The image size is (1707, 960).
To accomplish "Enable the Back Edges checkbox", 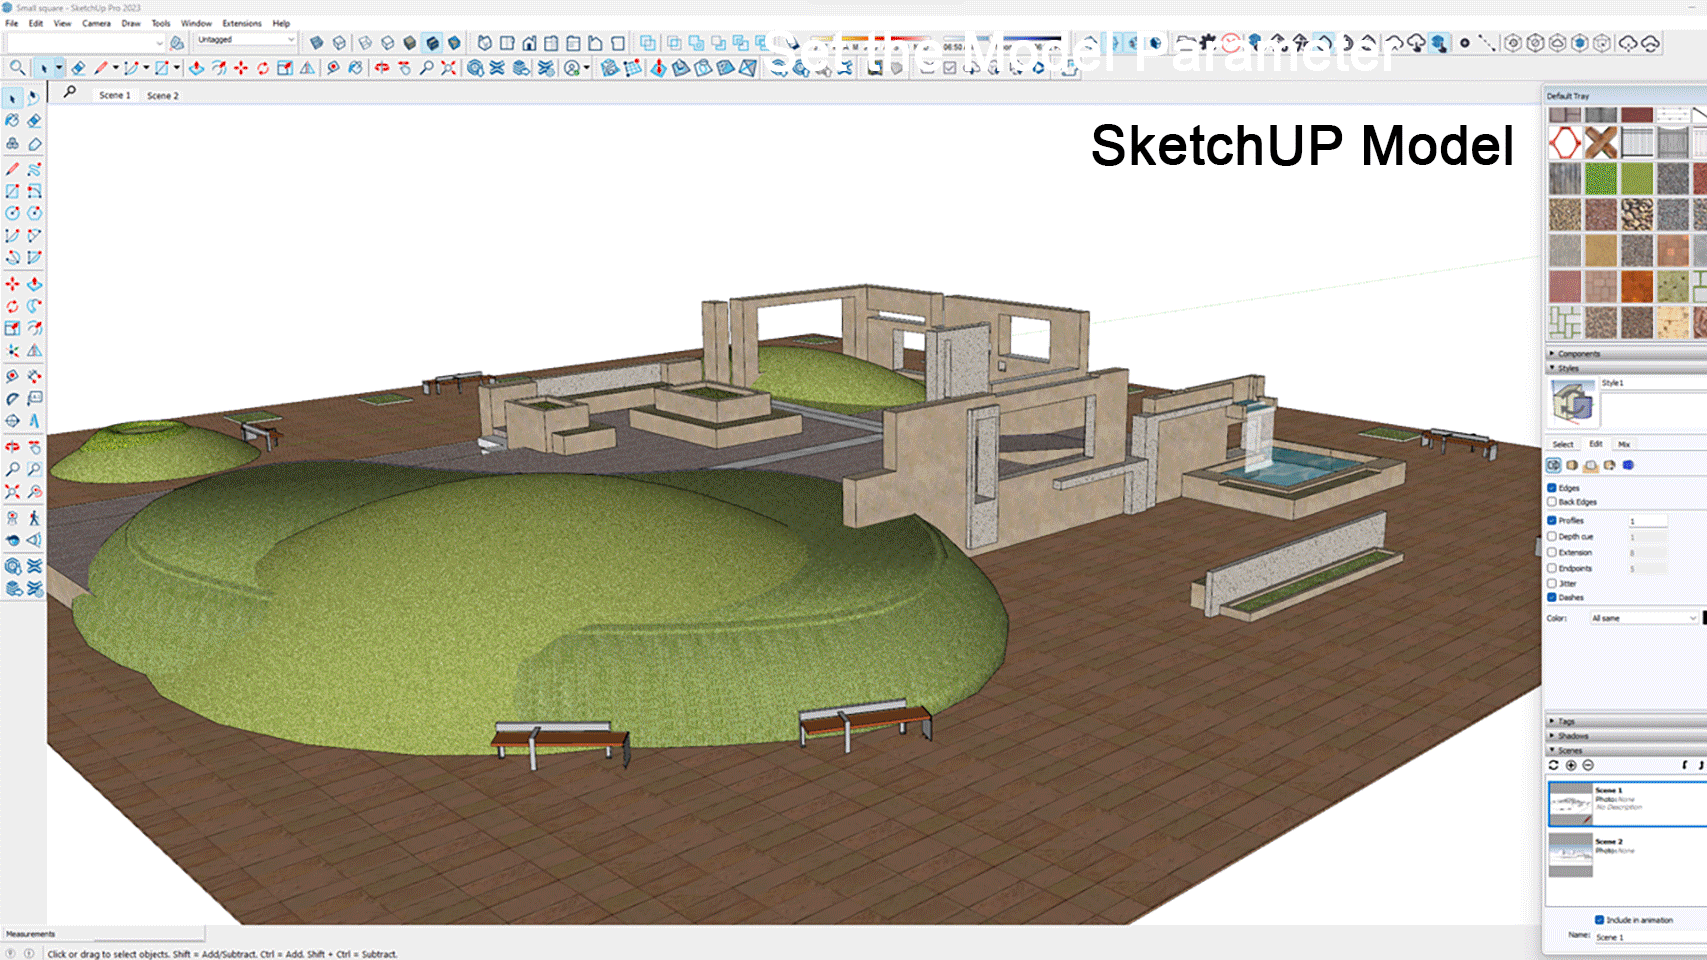I will [1552, 502].
